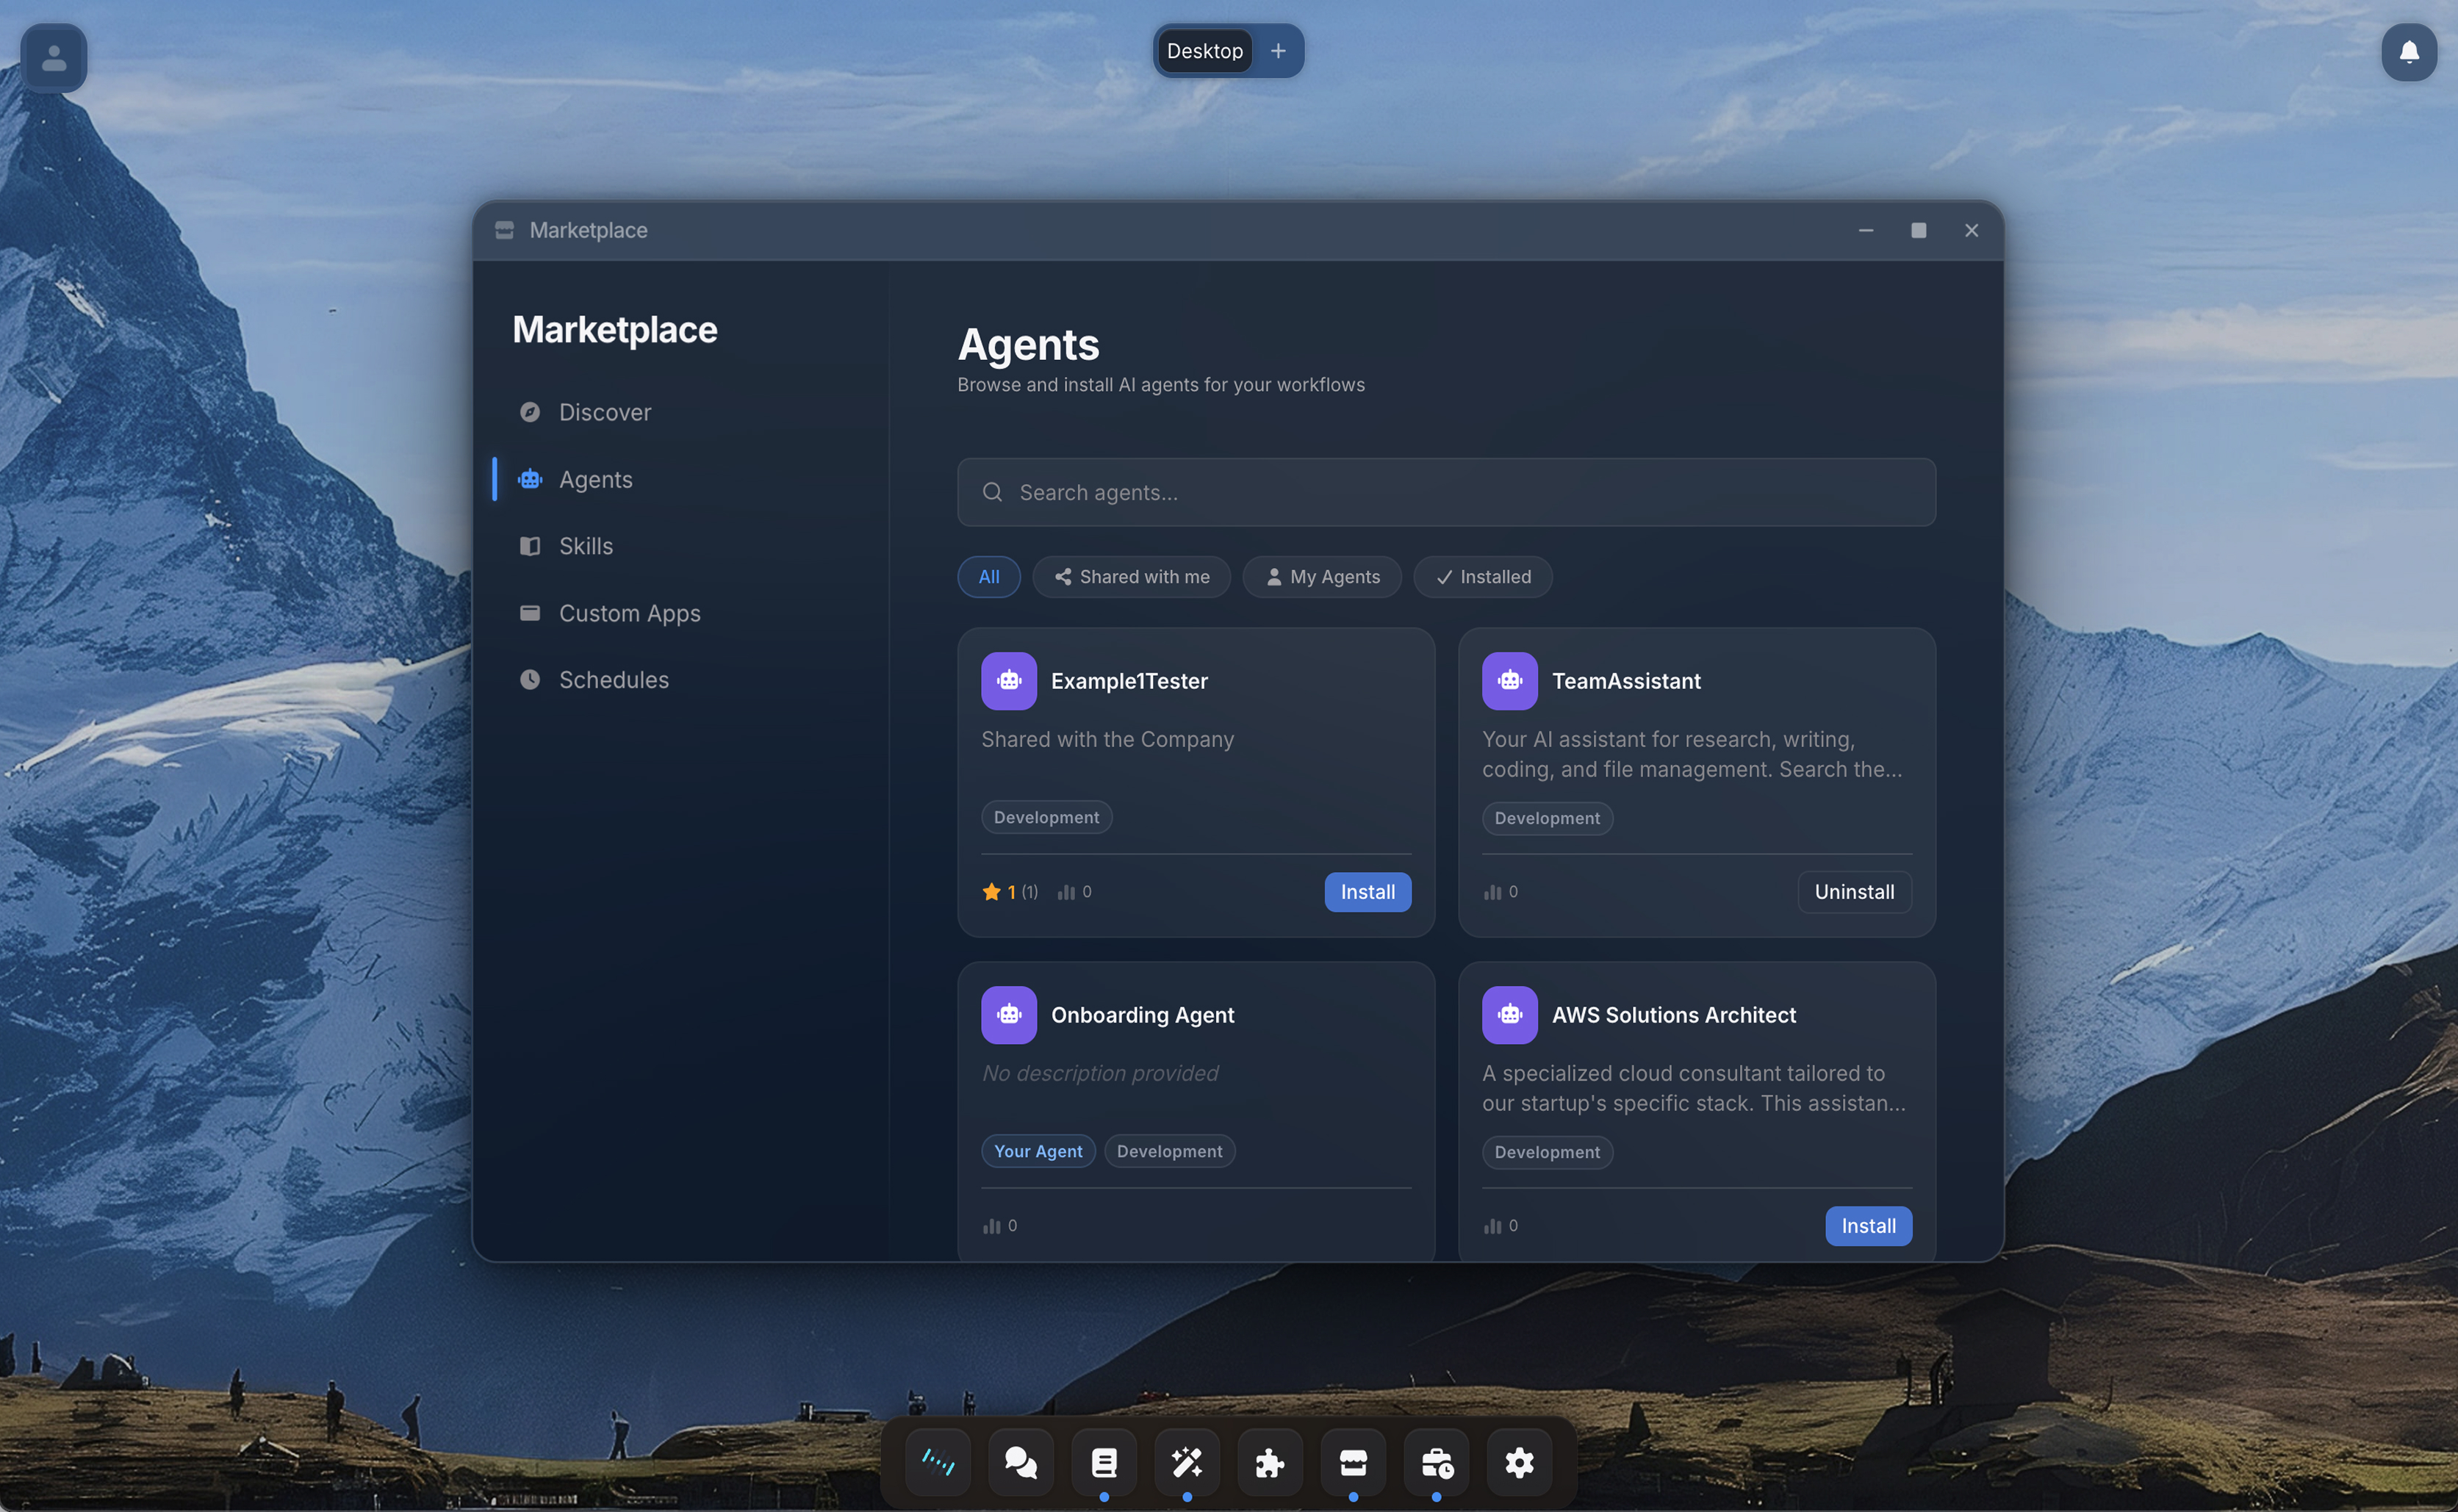
Task: Open the Discover section
Action: (x=605, y=412)
